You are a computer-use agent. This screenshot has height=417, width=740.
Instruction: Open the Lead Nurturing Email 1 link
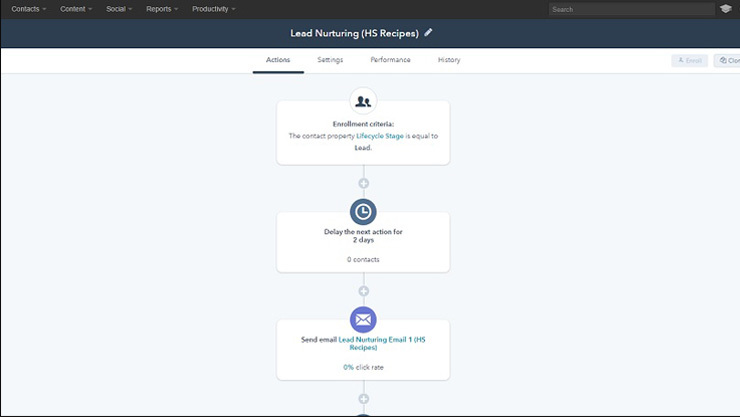click(382, 343)
